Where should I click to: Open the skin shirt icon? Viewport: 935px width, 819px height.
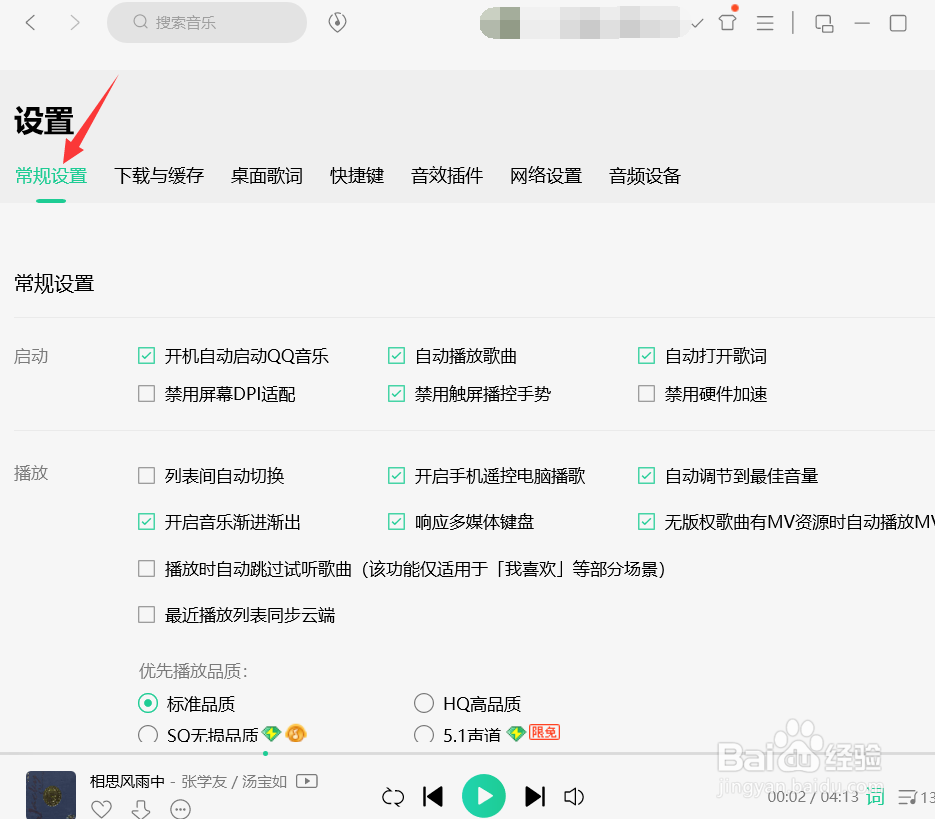click(x=727, y=23)
